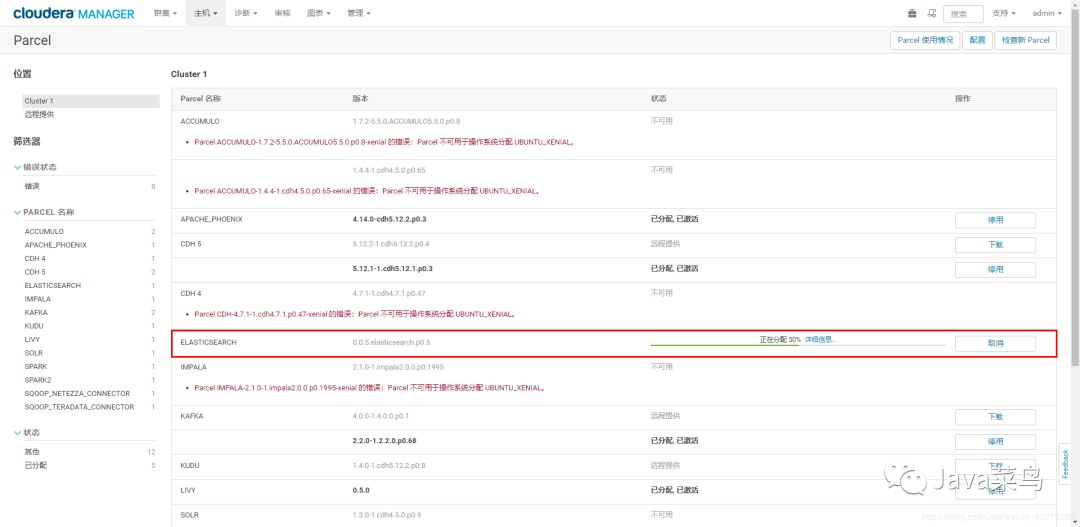Click the 版本 column header
1080x527 pixels.
point(360,99)
